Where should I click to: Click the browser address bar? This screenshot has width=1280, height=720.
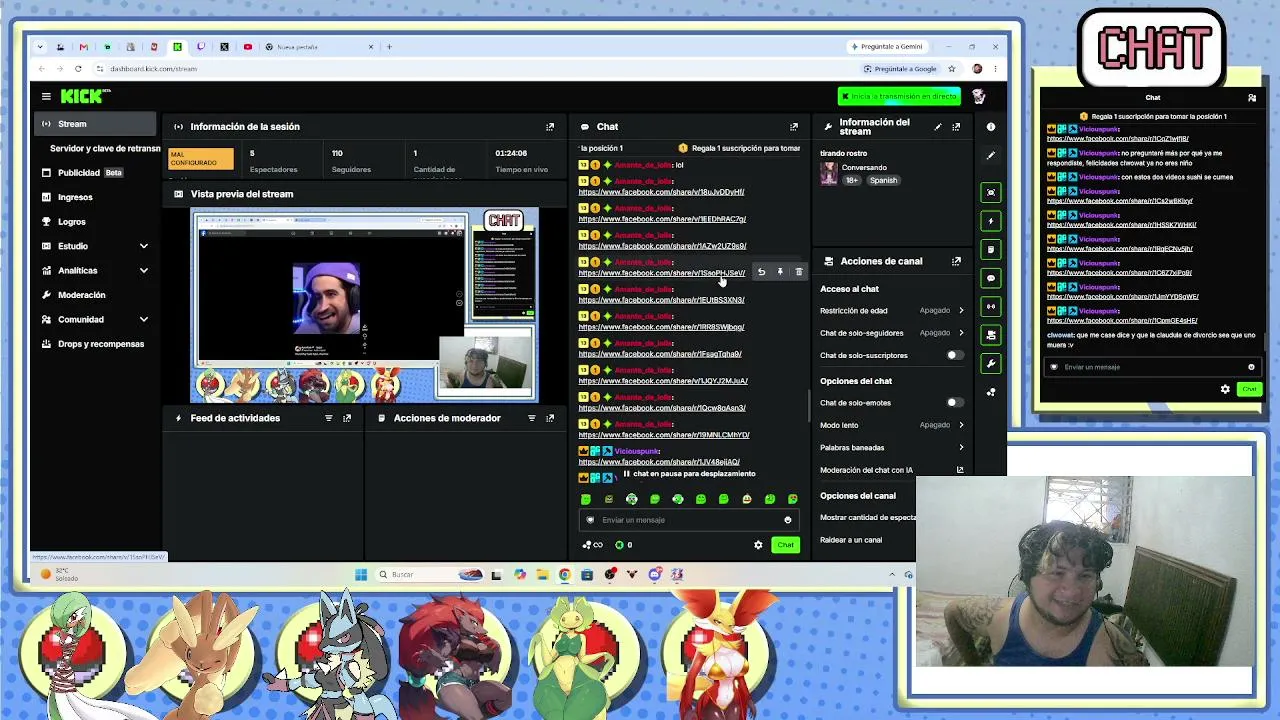click(480, 69)
